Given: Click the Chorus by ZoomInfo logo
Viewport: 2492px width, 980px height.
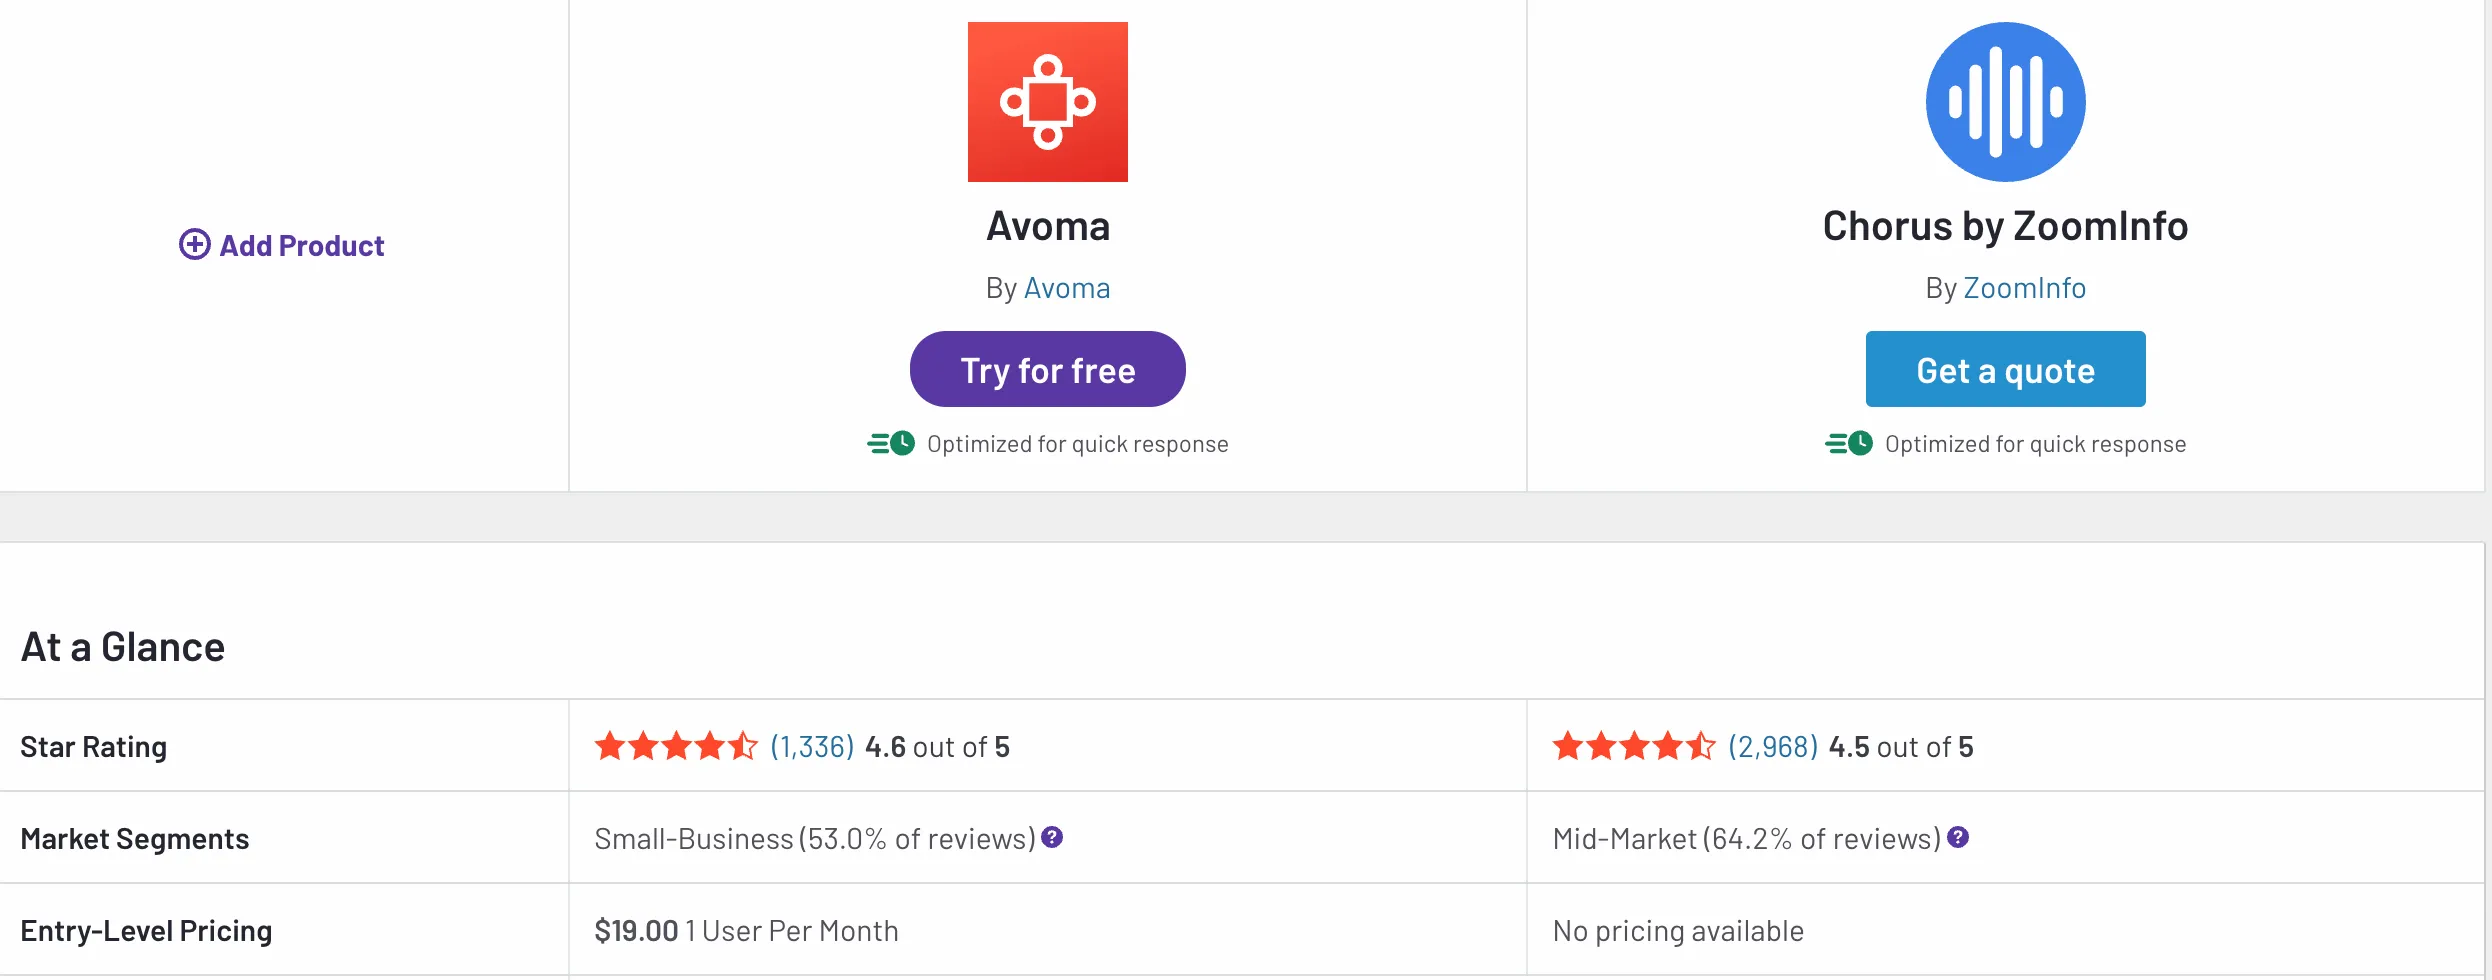Looking at the screenshot, I should [x=2005, y=102].
